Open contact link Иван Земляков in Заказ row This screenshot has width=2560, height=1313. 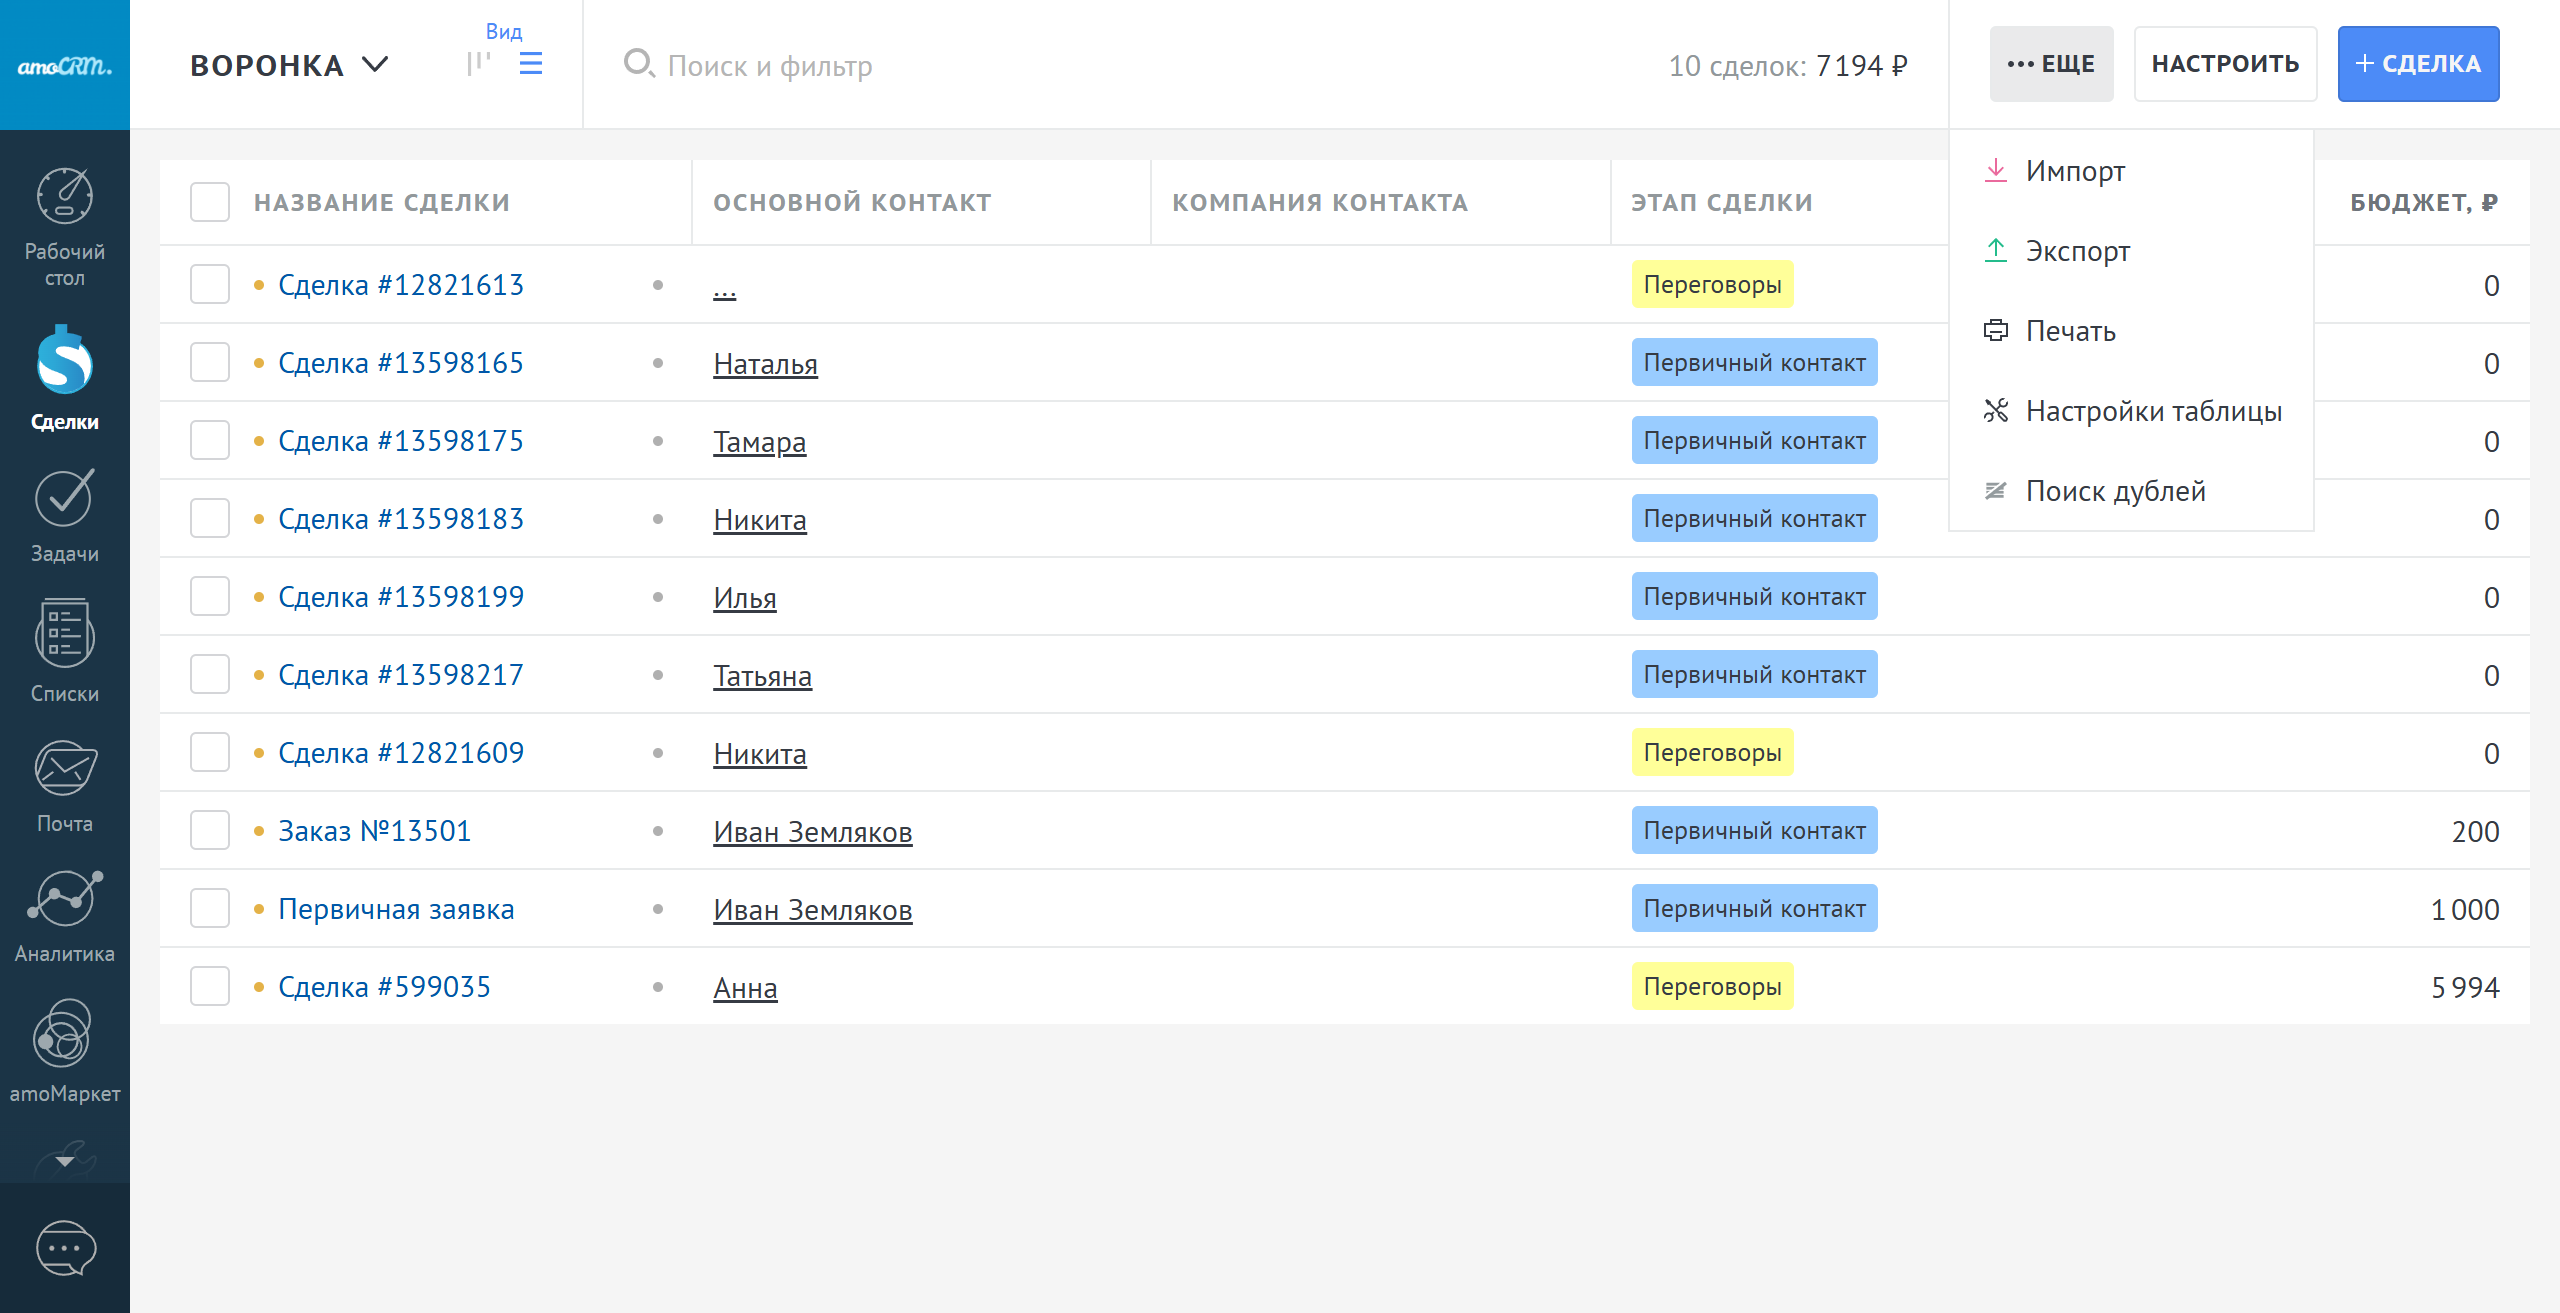(x=812, y=832)
